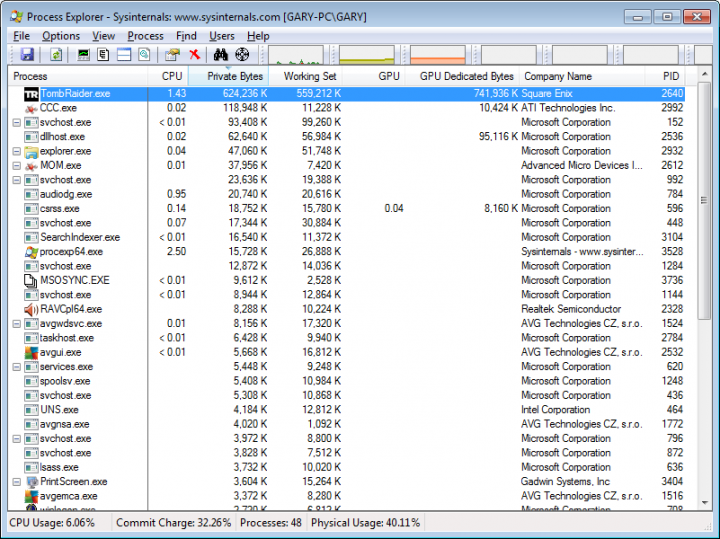Click the Commit Charge status bar entry
This screenshot has width=720, height=539.
pos(174,523)
